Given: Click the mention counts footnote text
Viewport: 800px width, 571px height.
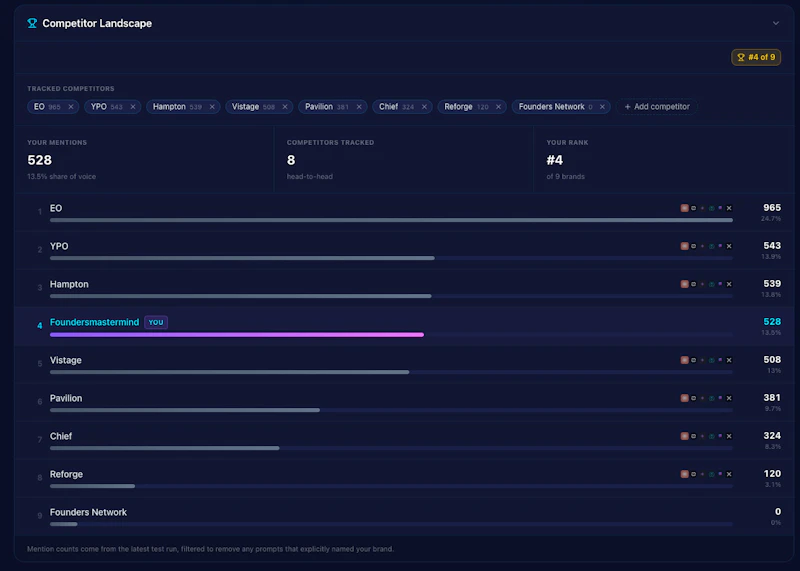Looking at the screenshot, I should 210,549.
